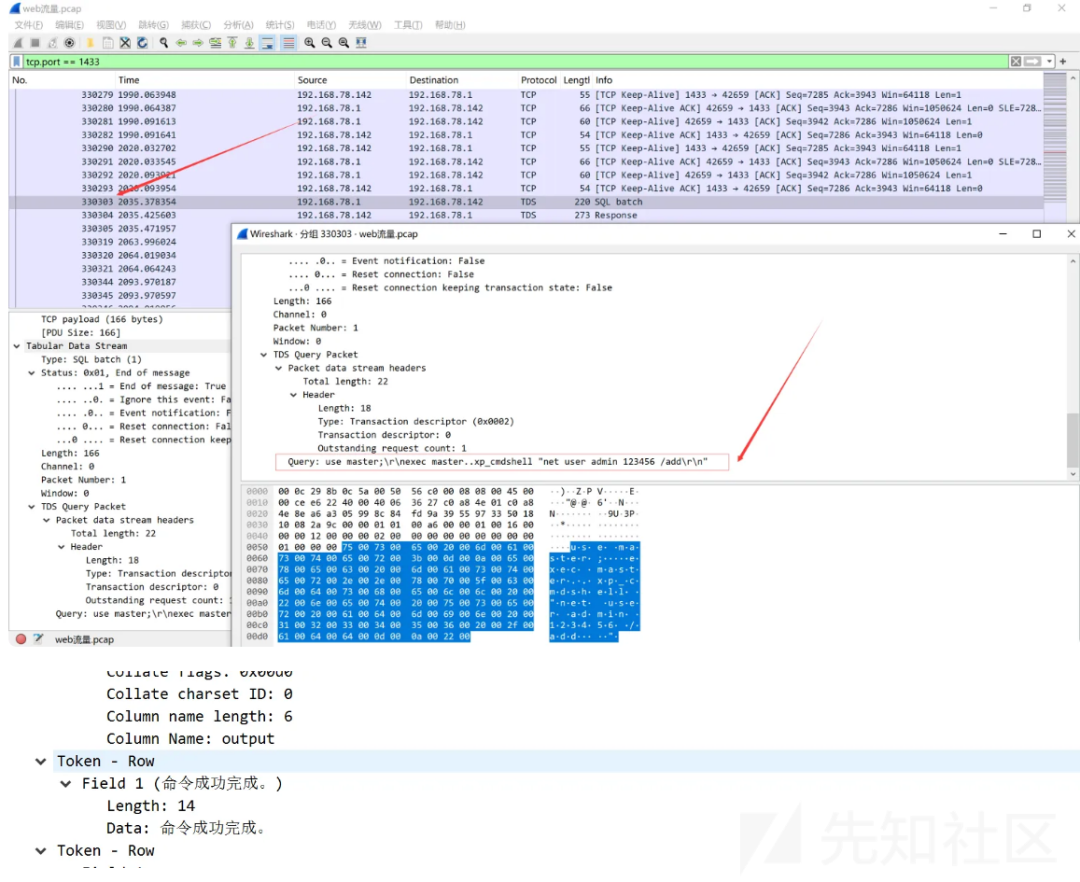Go to next packet green right arrow
1080x882 pixels.
point(198,43)
